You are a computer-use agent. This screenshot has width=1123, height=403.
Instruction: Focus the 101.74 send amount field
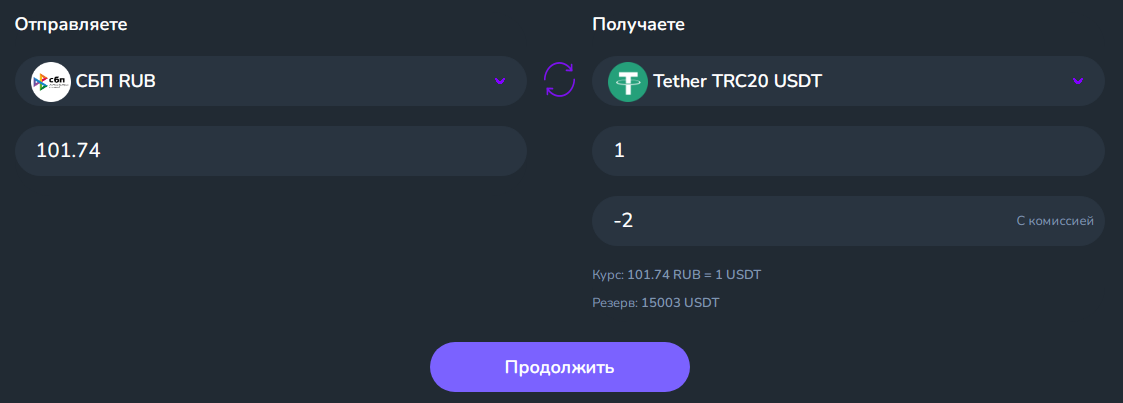(271, 150)
